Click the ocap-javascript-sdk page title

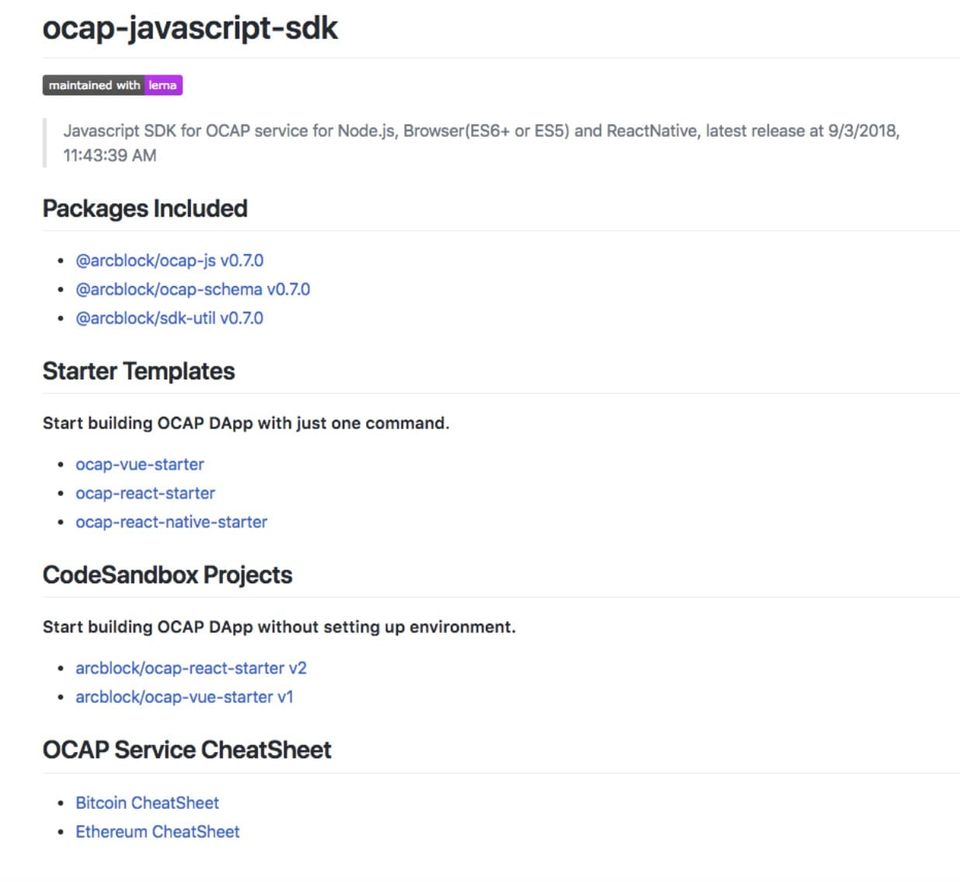(190, 29)
